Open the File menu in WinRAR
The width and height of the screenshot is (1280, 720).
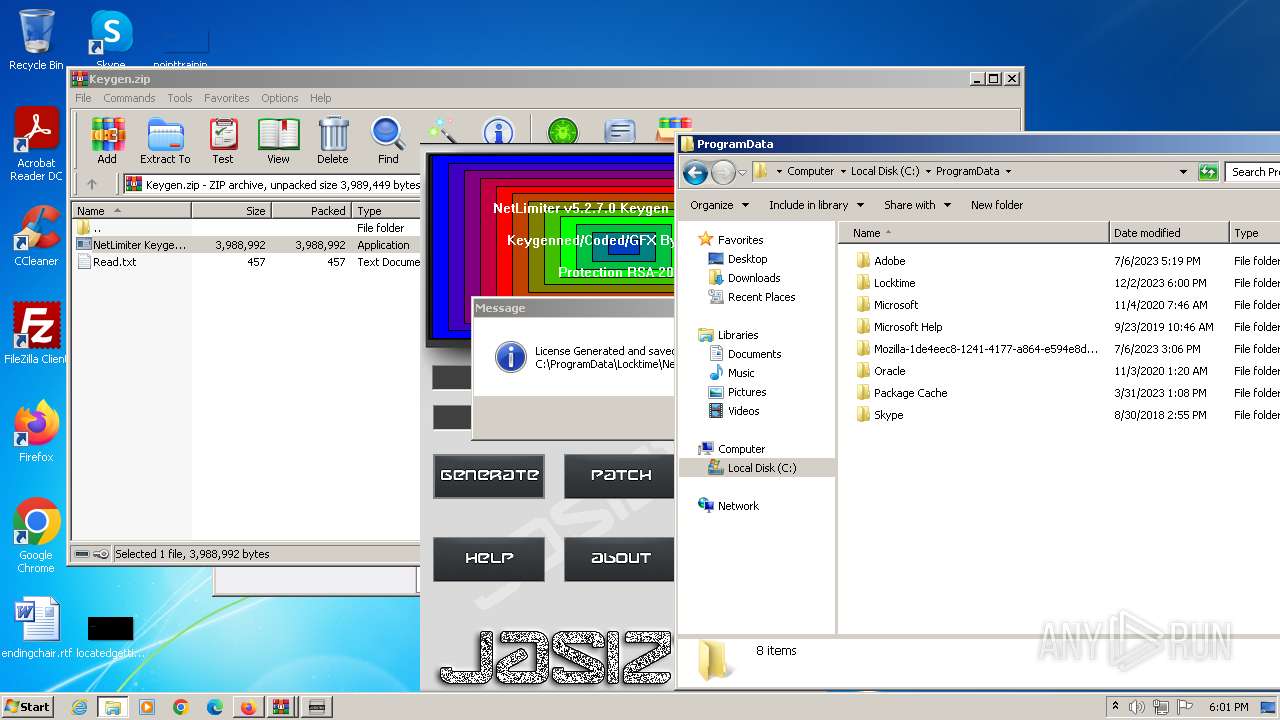[83, 98]
